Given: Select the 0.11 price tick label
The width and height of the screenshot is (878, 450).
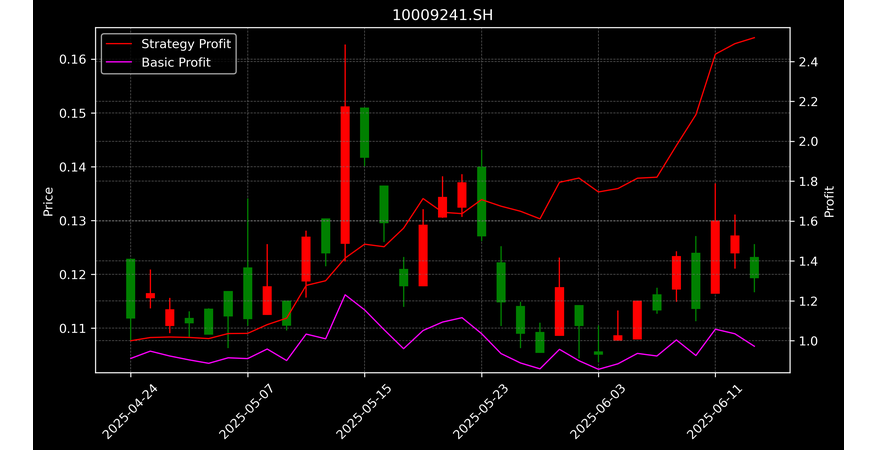Looking at the screenshot, I should (x=73, y=328).
